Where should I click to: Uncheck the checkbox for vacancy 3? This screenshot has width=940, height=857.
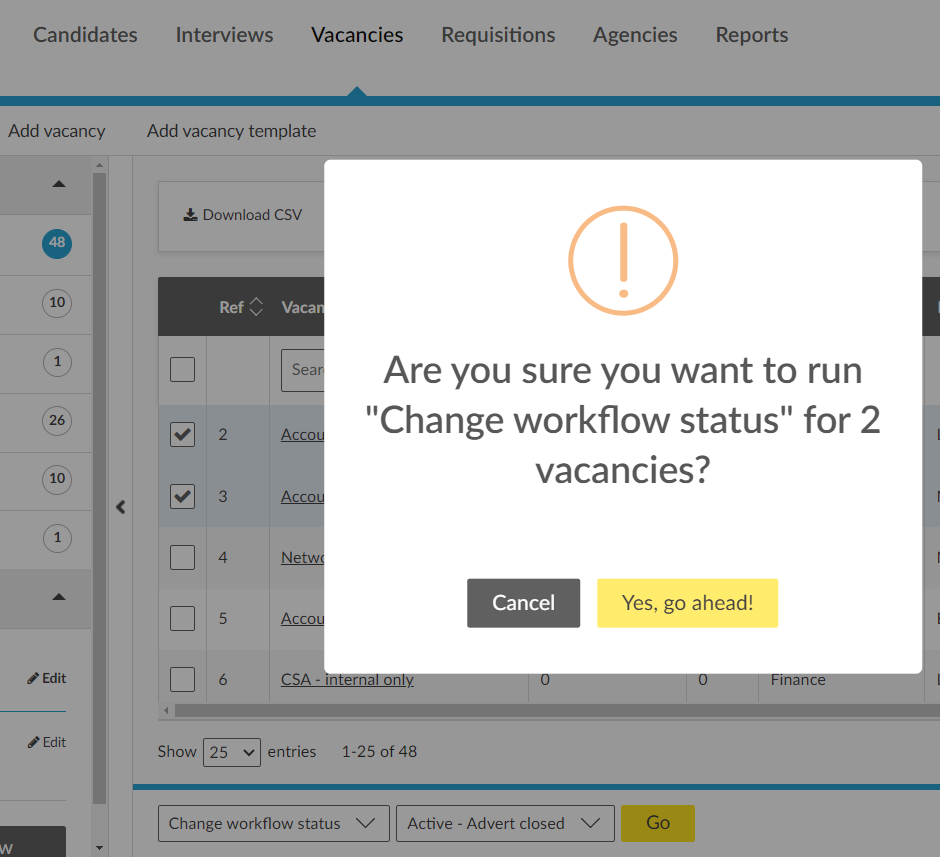click(x=182, y=496)
